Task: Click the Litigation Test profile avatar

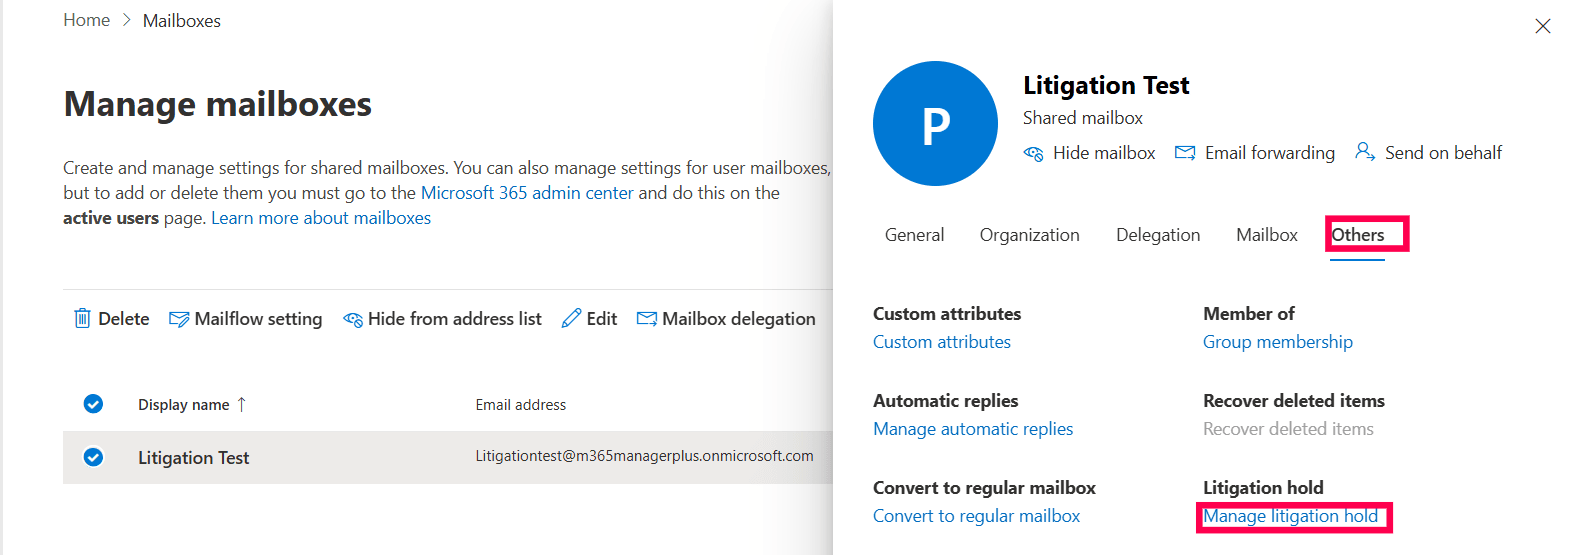Action: 935,124
